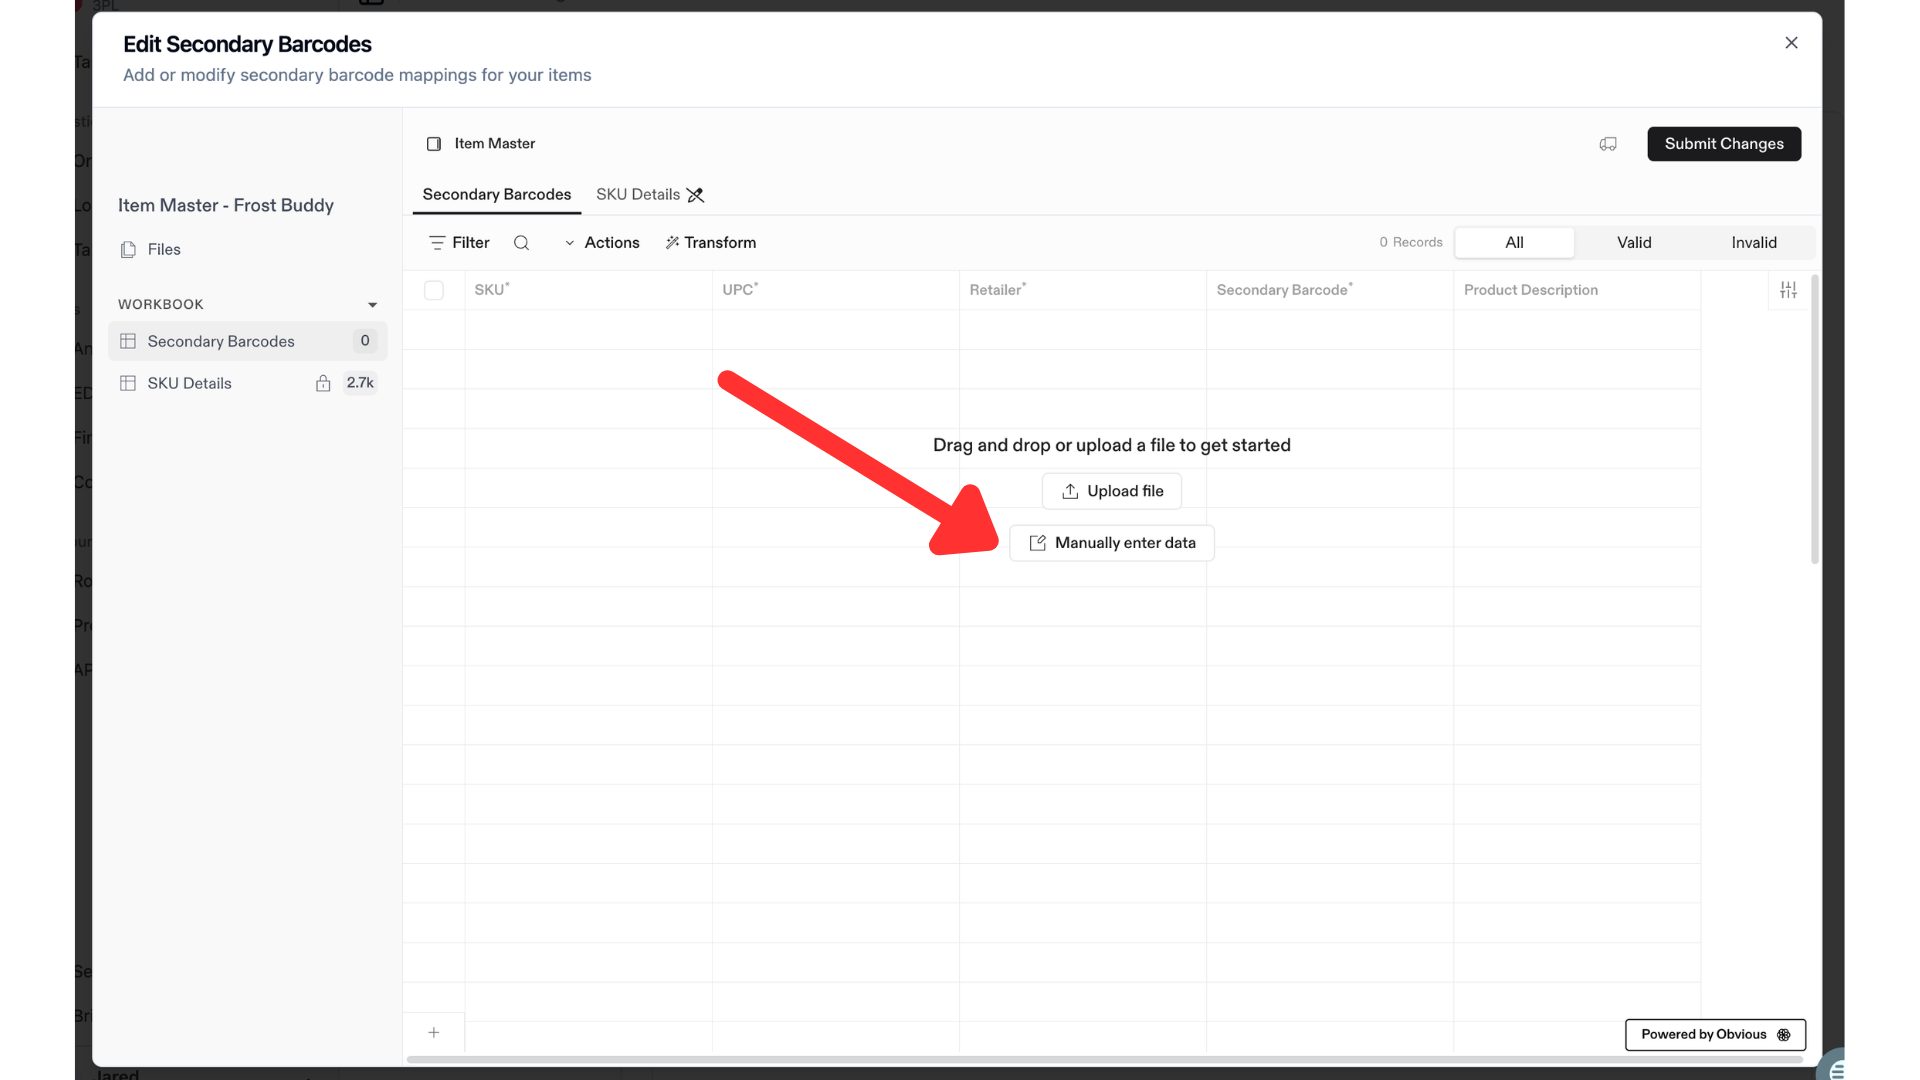Show All records
This screenshot has height=1080, width=1920.
[x=1514, y=242]
